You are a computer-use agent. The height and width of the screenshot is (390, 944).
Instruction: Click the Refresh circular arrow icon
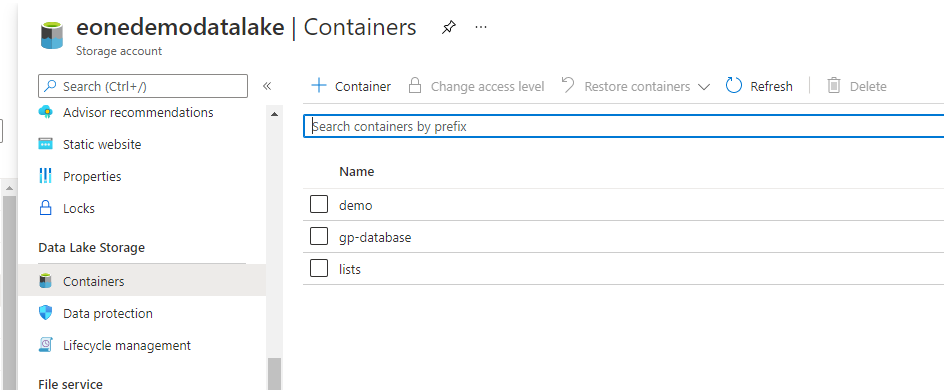[x=734, y=85]
